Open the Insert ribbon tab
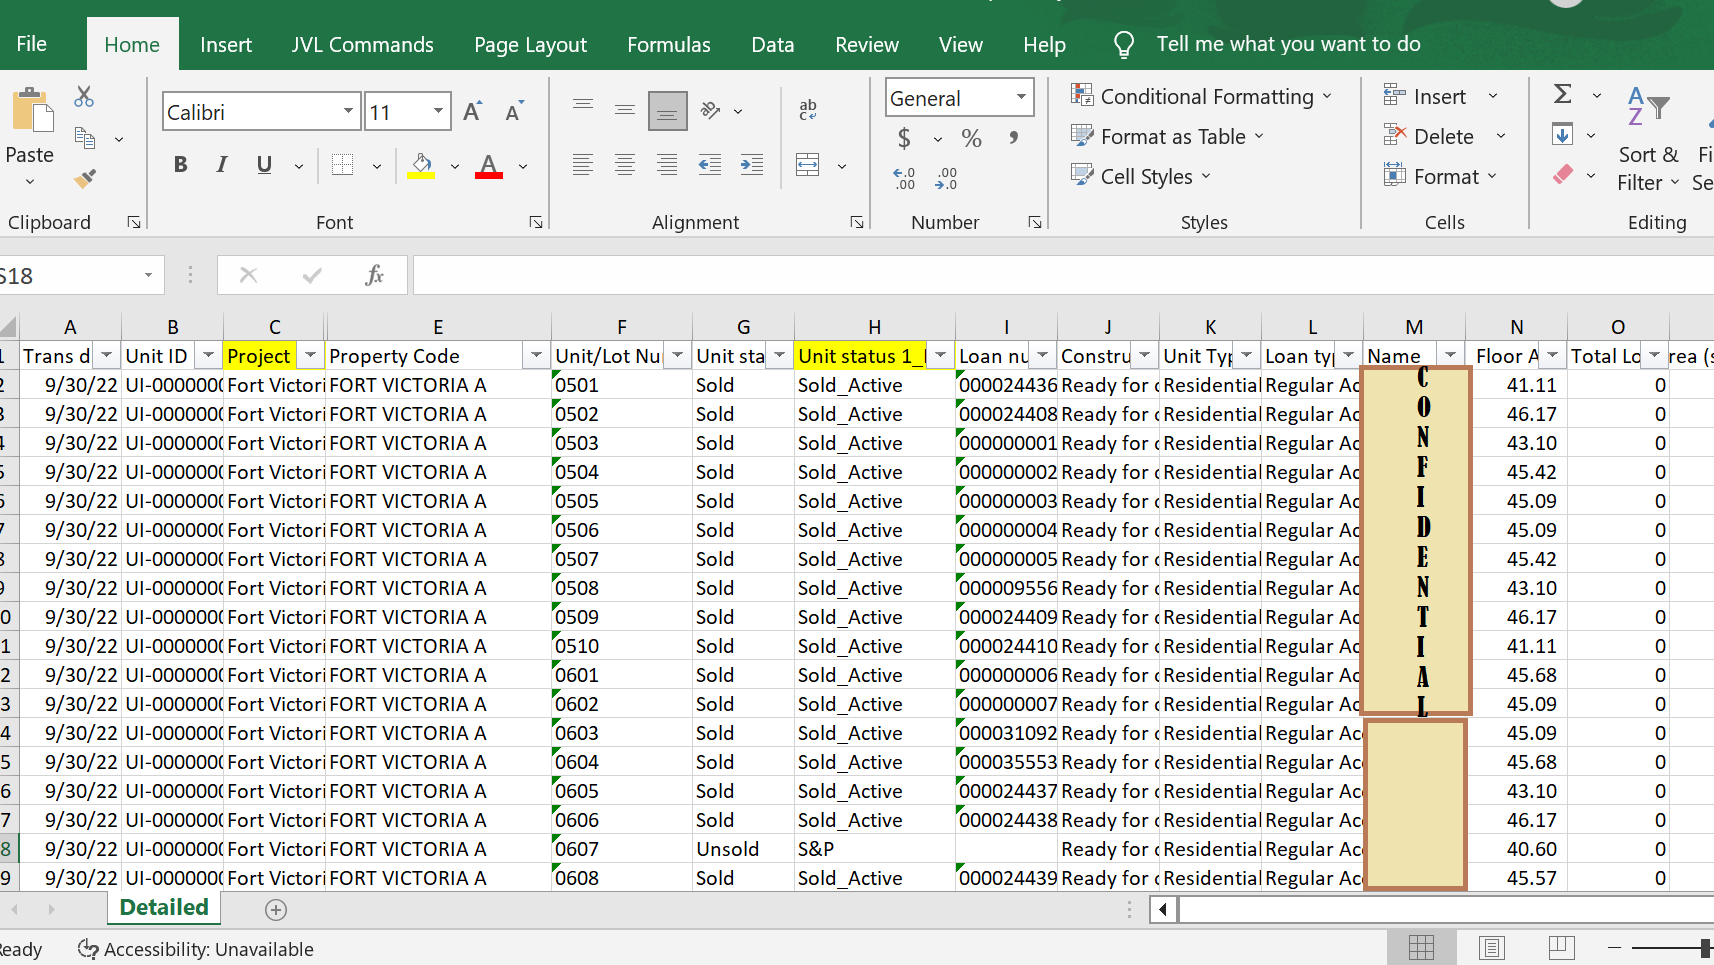 [x=226, y=45]
